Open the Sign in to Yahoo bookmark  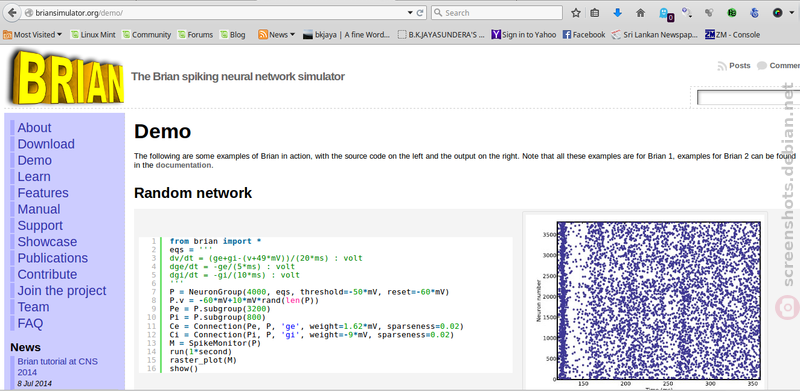(524, 35)
